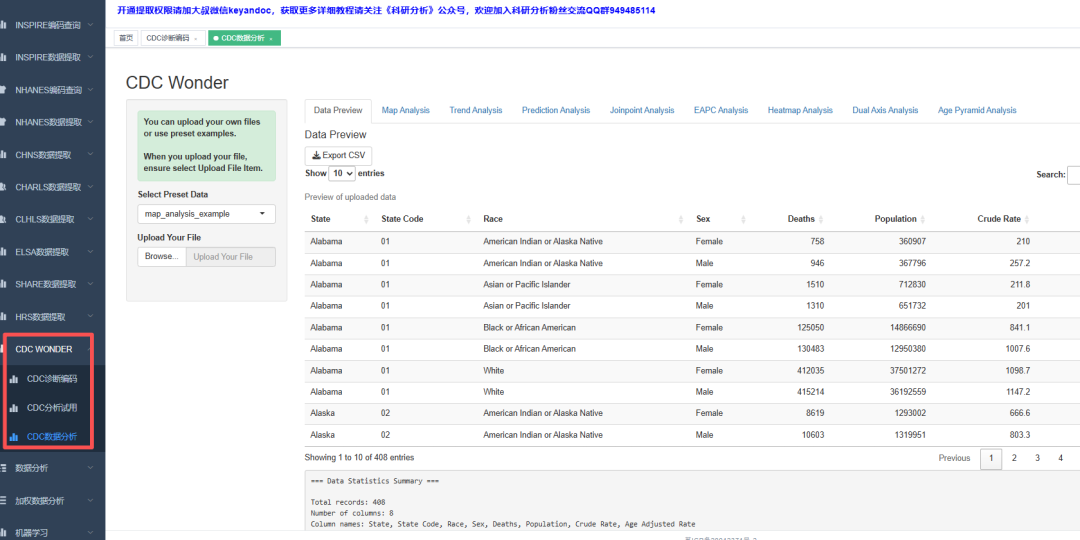Open CDC分析试用 in the sidebar
1080x540 pixels.
[52, 408]
